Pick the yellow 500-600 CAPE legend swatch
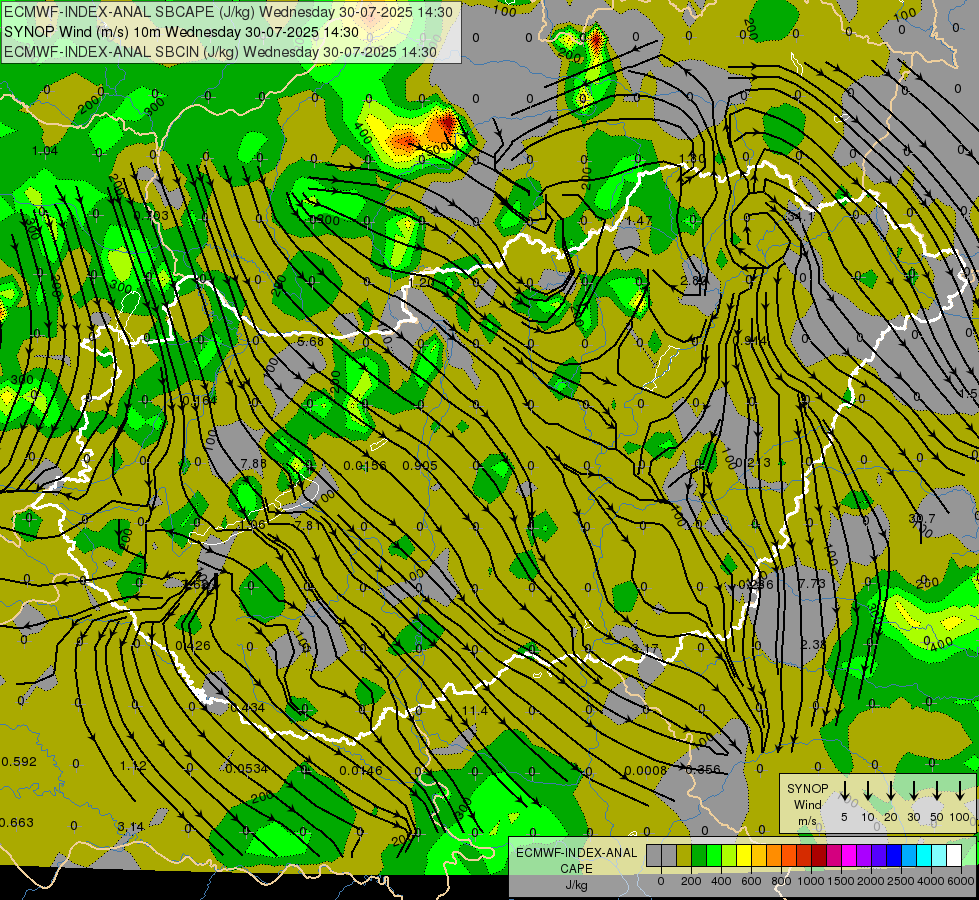This screenshot has height=900, width=979. click(x=744, y=856)
